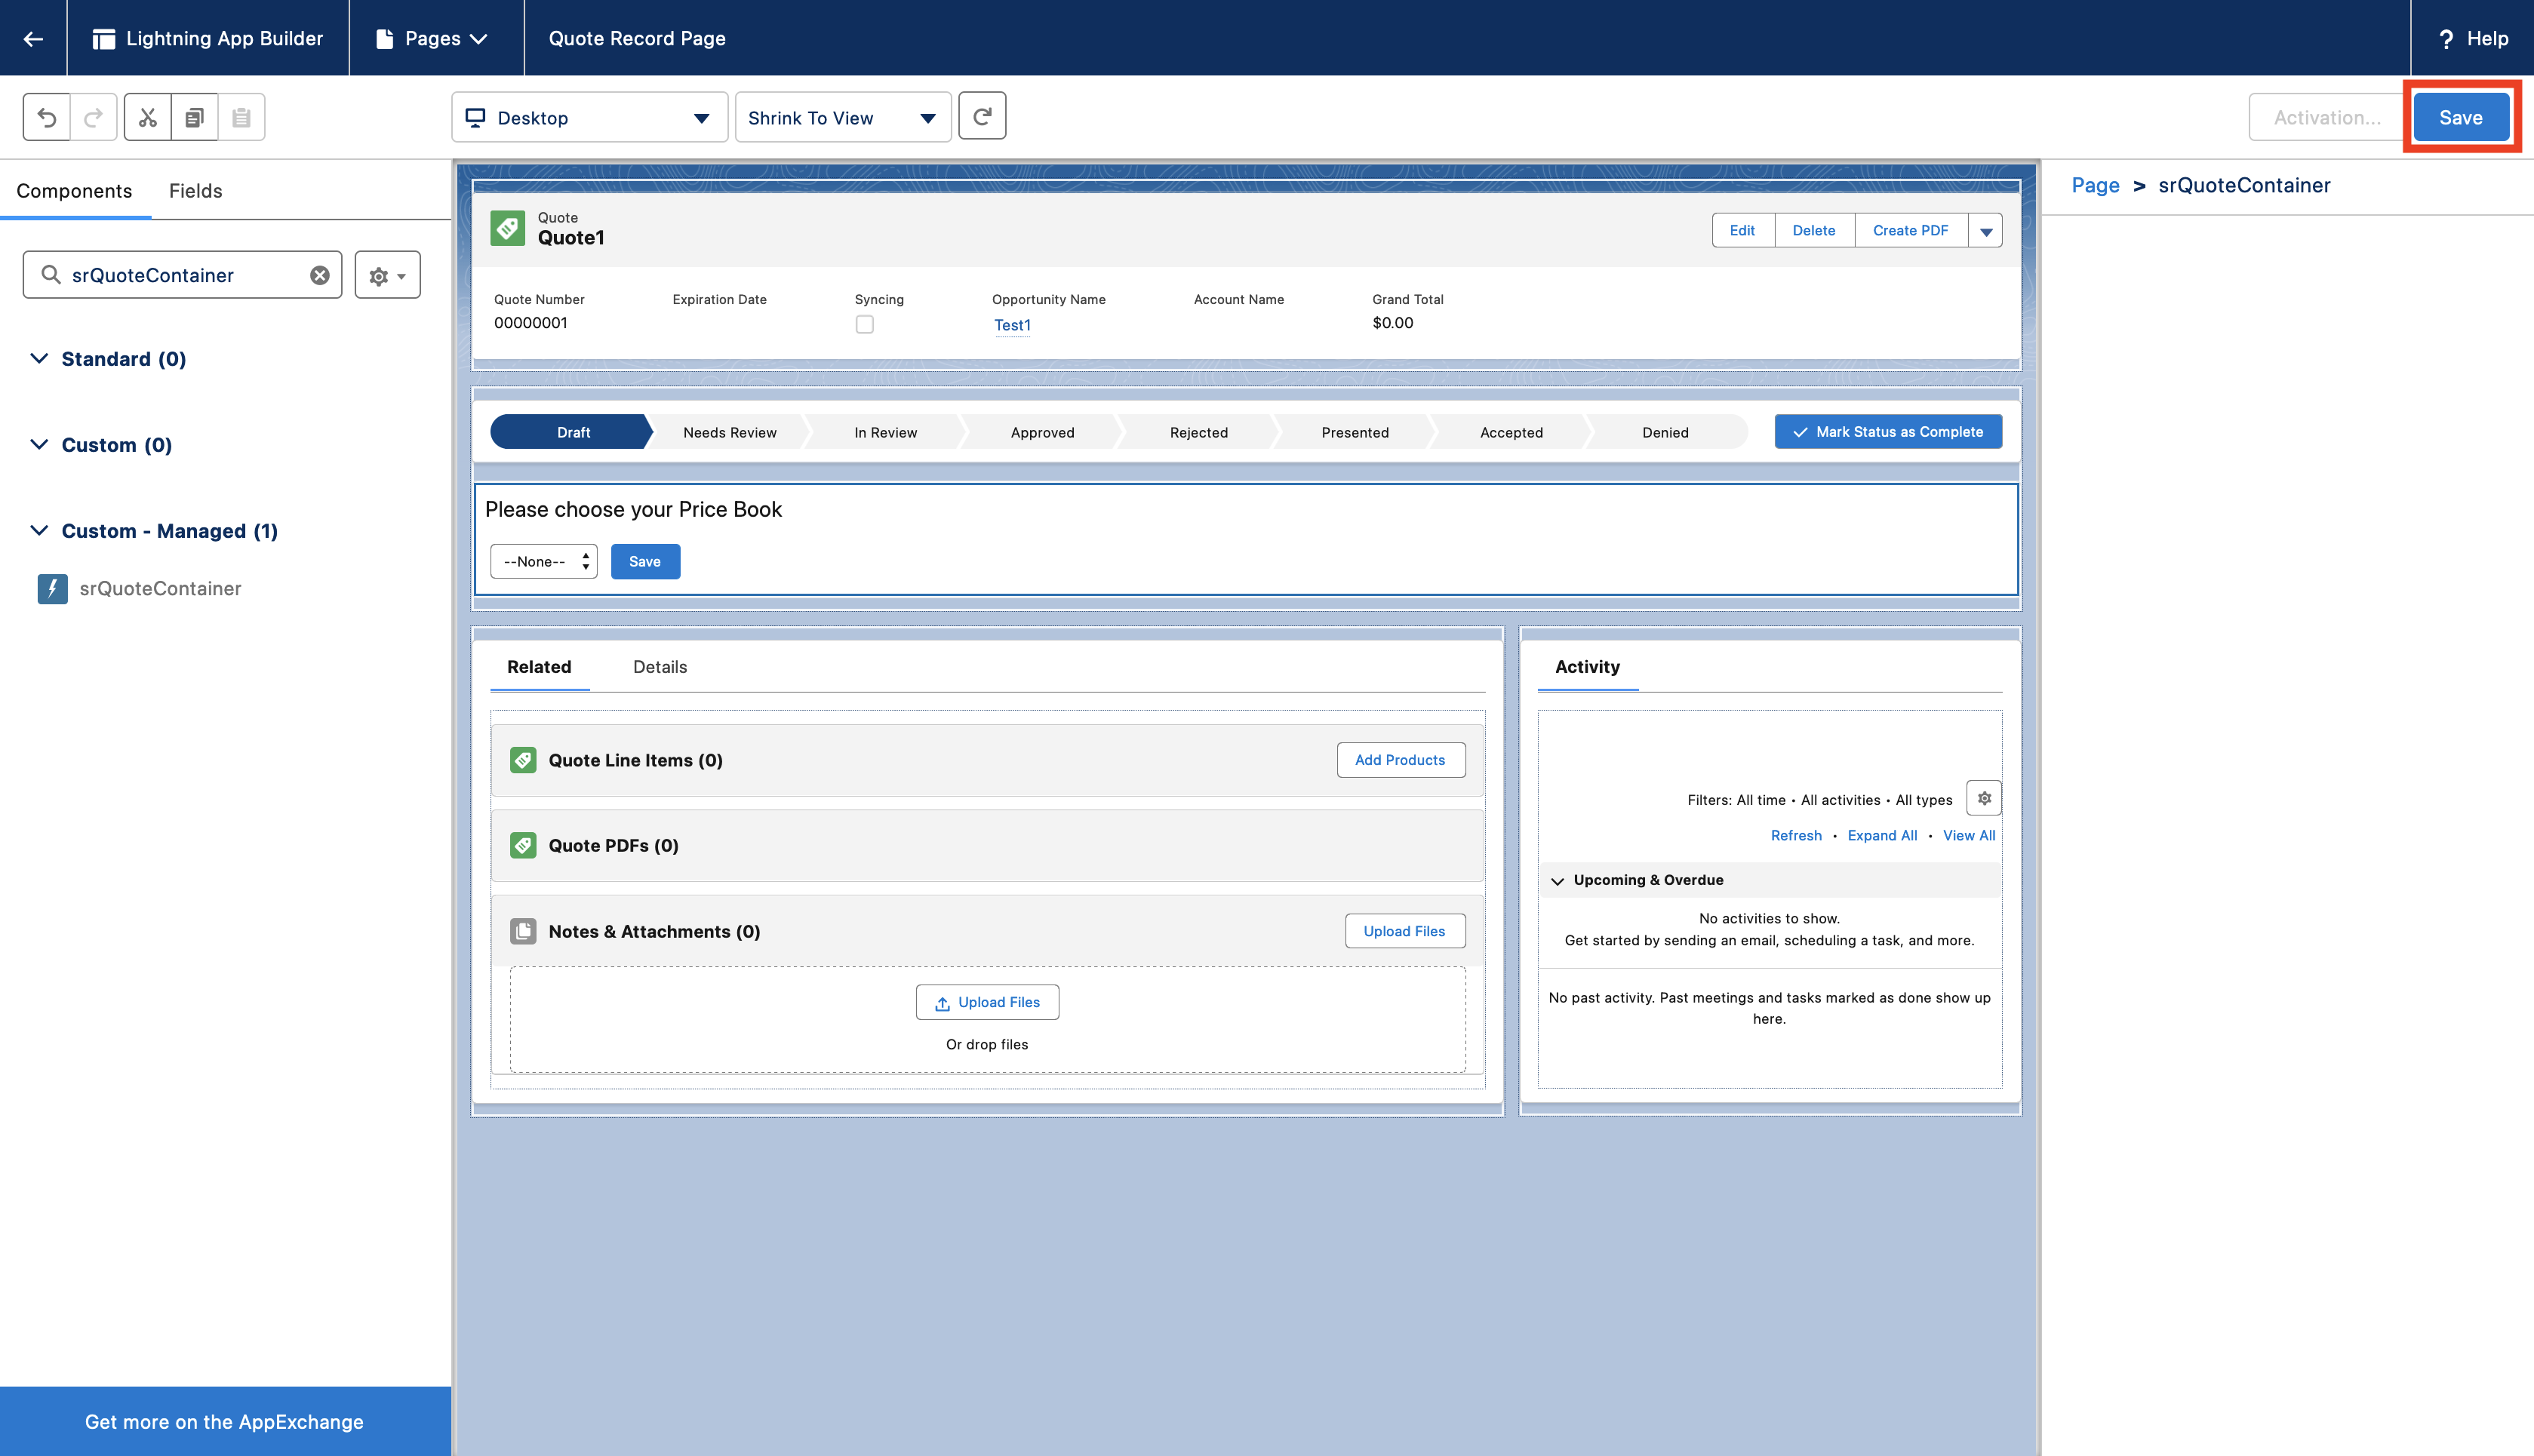2534x1456 pixels.
Task: Collapse the Standard components section
Action: [x=39, y=358]
